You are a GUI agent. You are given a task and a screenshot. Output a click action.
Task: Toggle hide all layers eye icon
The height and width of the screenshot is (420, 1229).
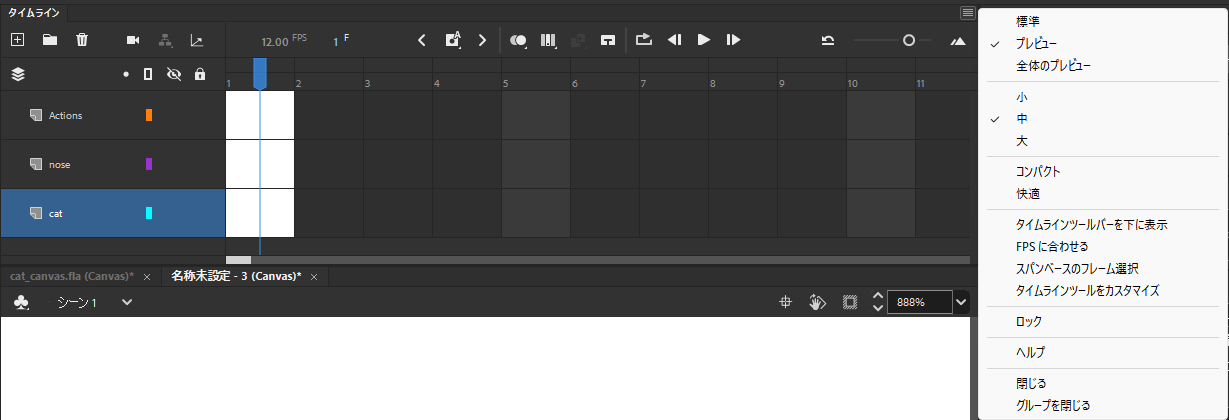[x=173, y=74]
